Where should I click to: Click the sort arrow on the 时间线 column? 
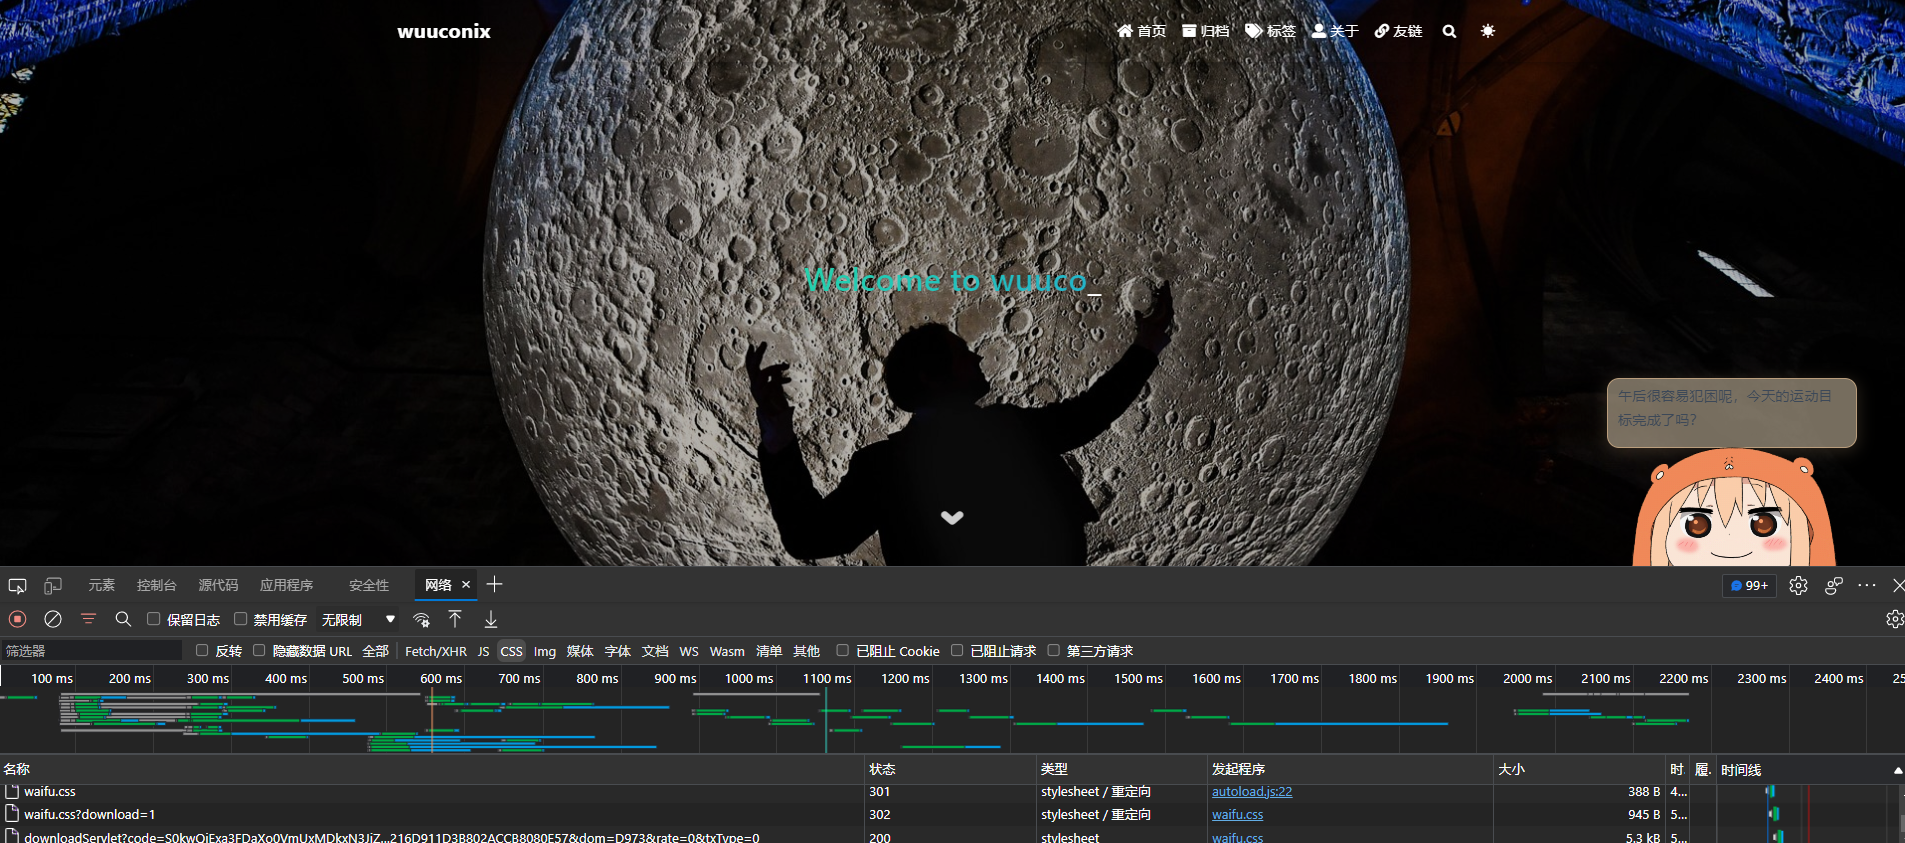[x=1898, y=770]
